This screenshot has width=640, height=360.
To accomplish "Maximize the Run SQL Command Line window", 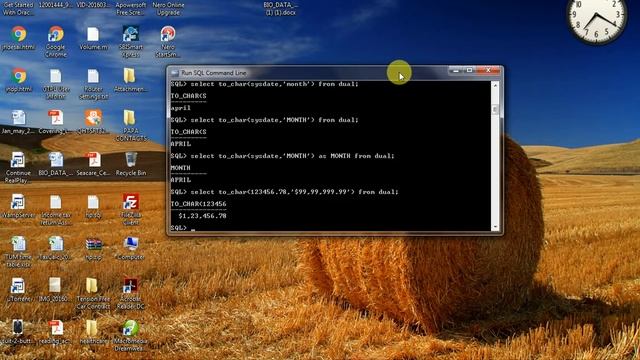I will [x=469, y=71].
